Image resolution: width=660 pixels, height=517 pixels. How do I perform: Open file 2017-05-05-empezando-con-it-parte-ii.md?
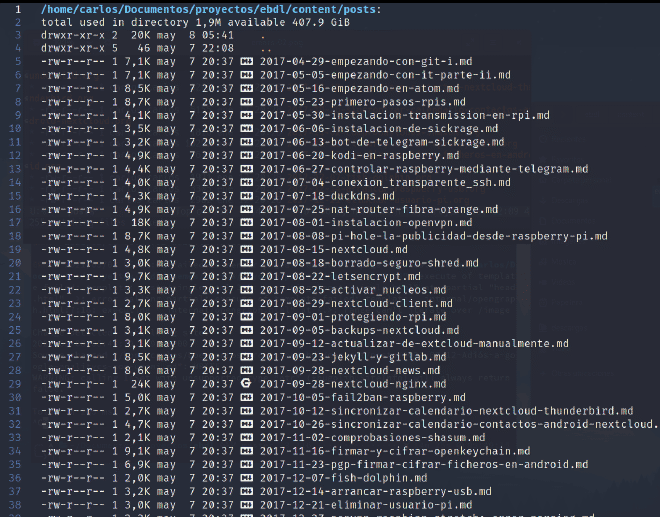385,75
